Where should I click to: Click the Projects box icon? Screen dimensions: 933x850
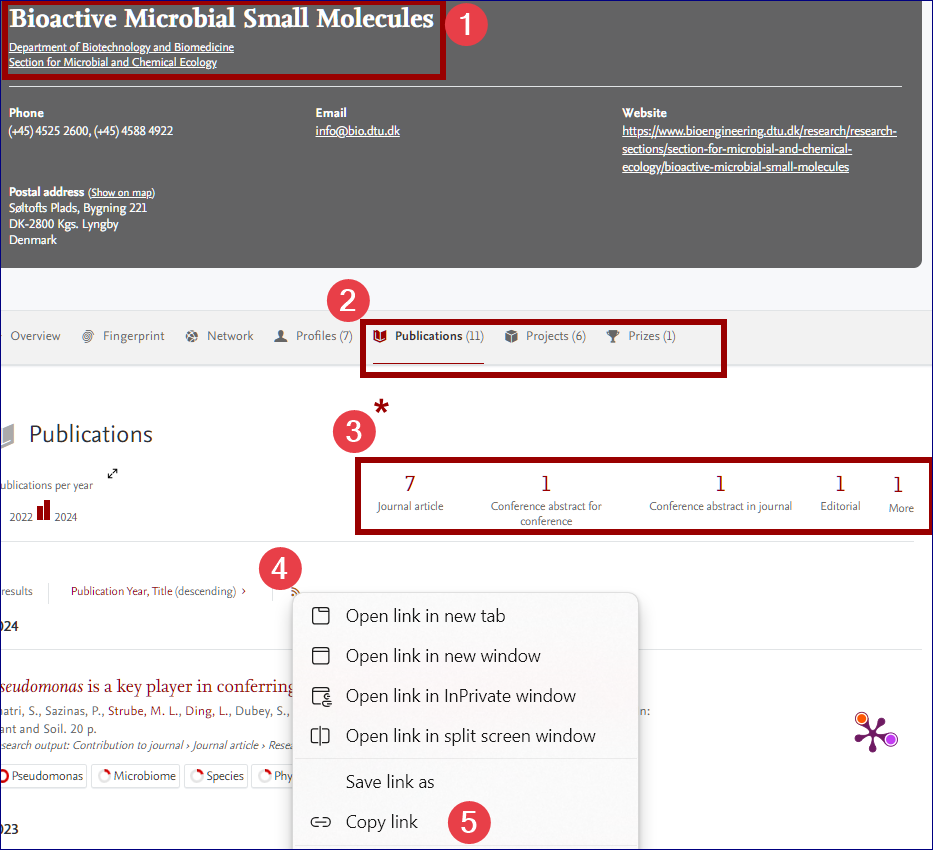pos(511,336)
